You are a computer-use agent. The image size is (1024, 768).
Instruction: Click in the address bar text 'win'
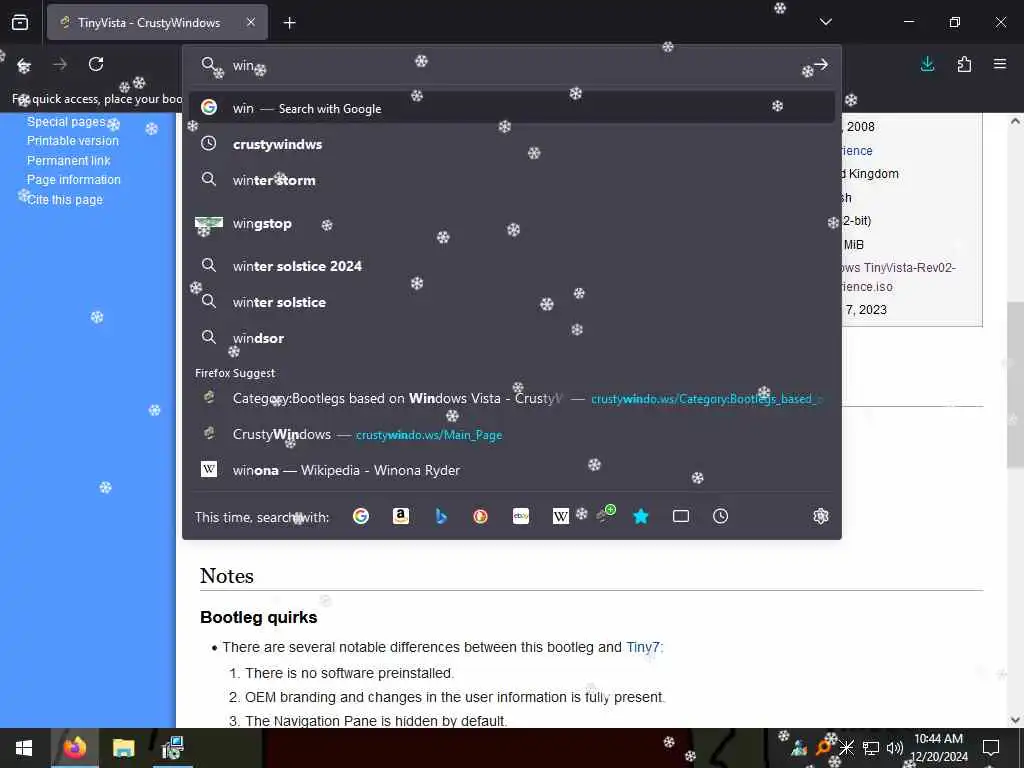[x=243, y=65]
